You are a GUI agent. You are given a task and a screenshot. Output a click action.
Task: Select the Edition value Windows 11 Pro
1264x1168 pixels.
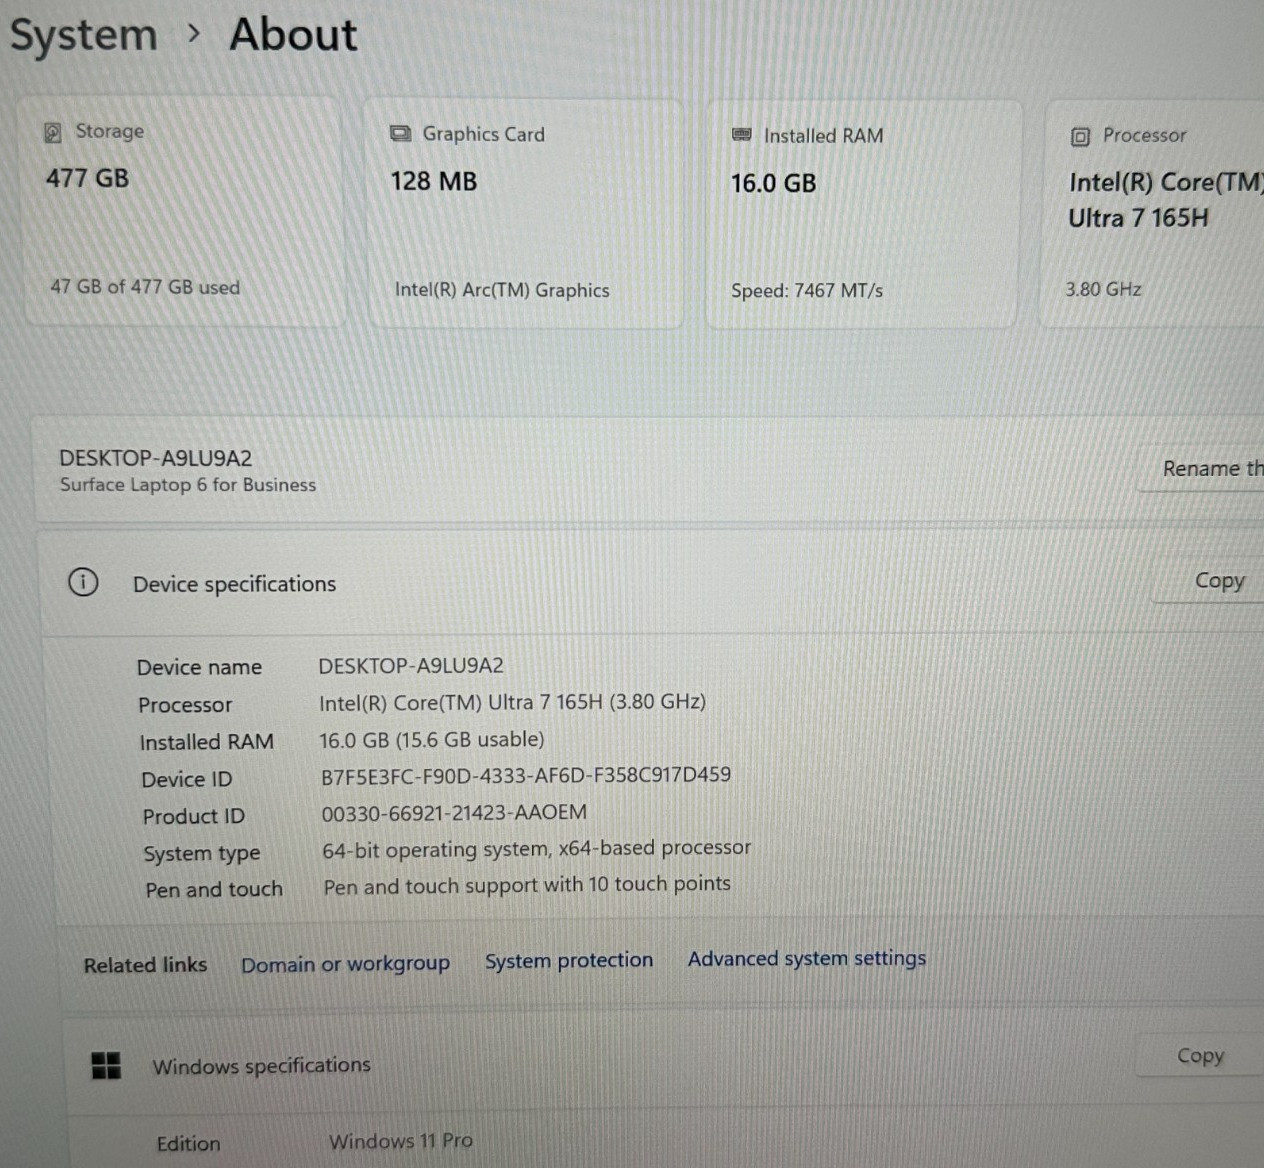tap(401, 1141)
